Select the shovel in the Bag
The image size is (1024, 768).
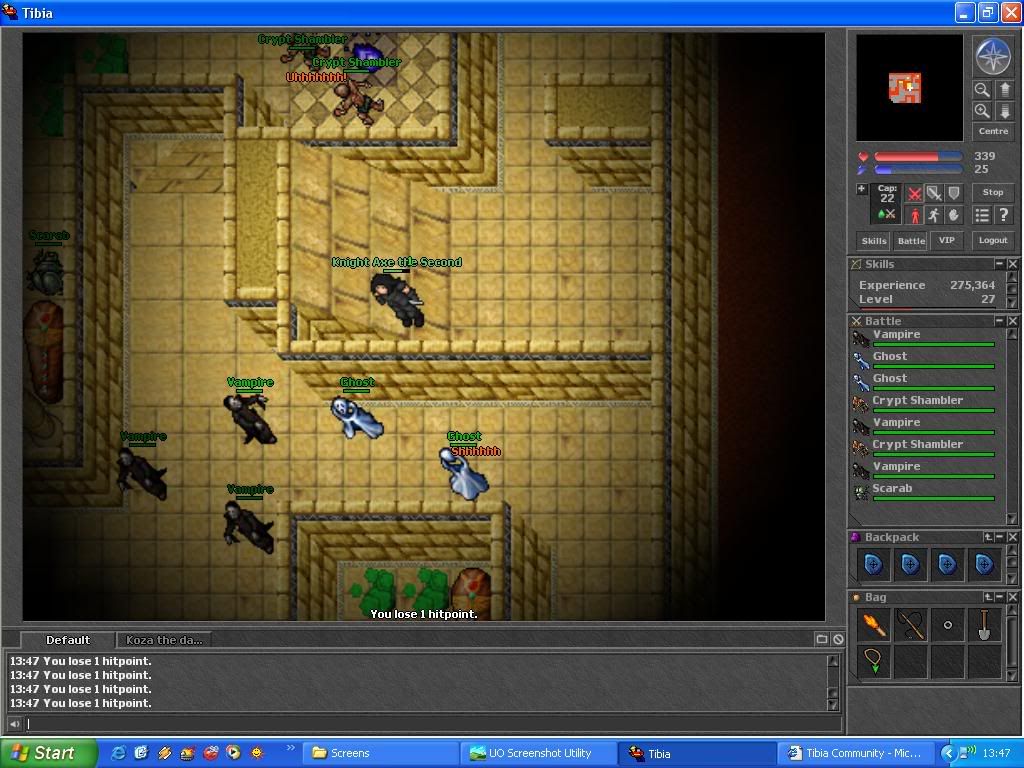coord(984,625)
